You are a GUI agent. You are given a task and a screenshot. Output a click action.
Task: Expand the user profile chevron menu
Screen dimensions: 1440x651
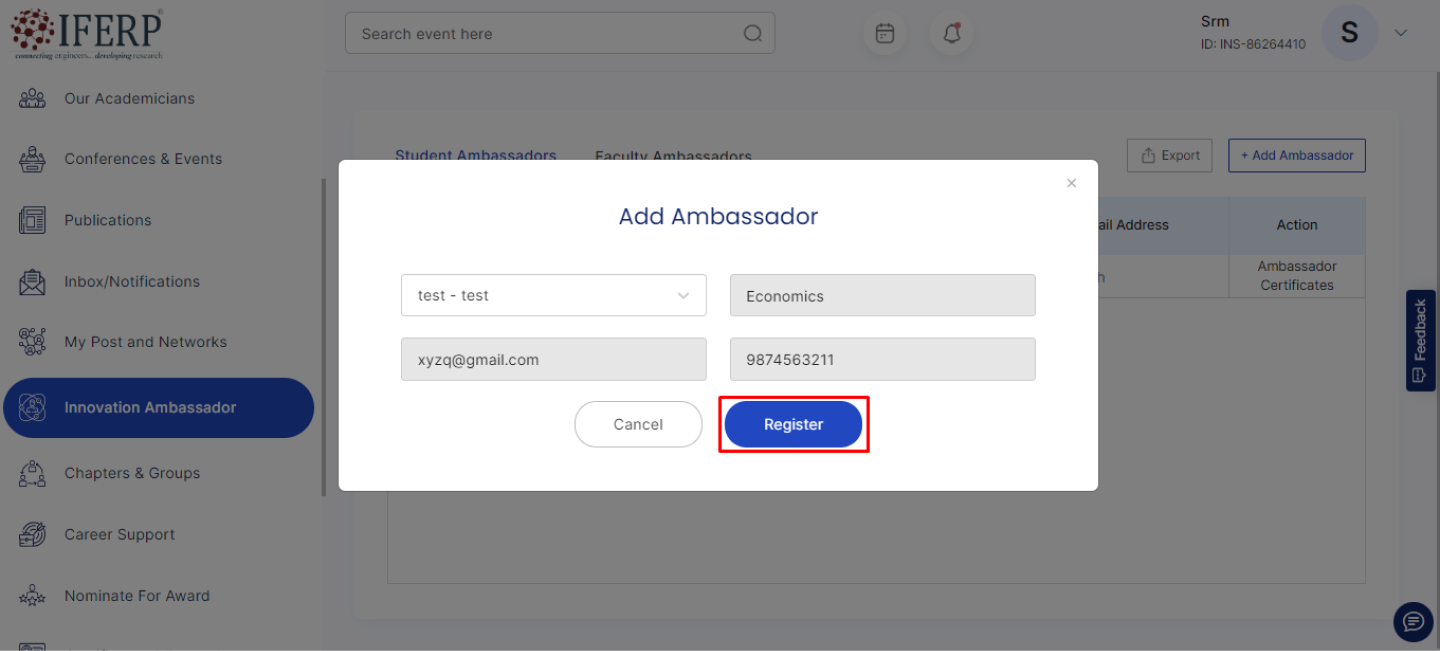[x=1401, y=33]
